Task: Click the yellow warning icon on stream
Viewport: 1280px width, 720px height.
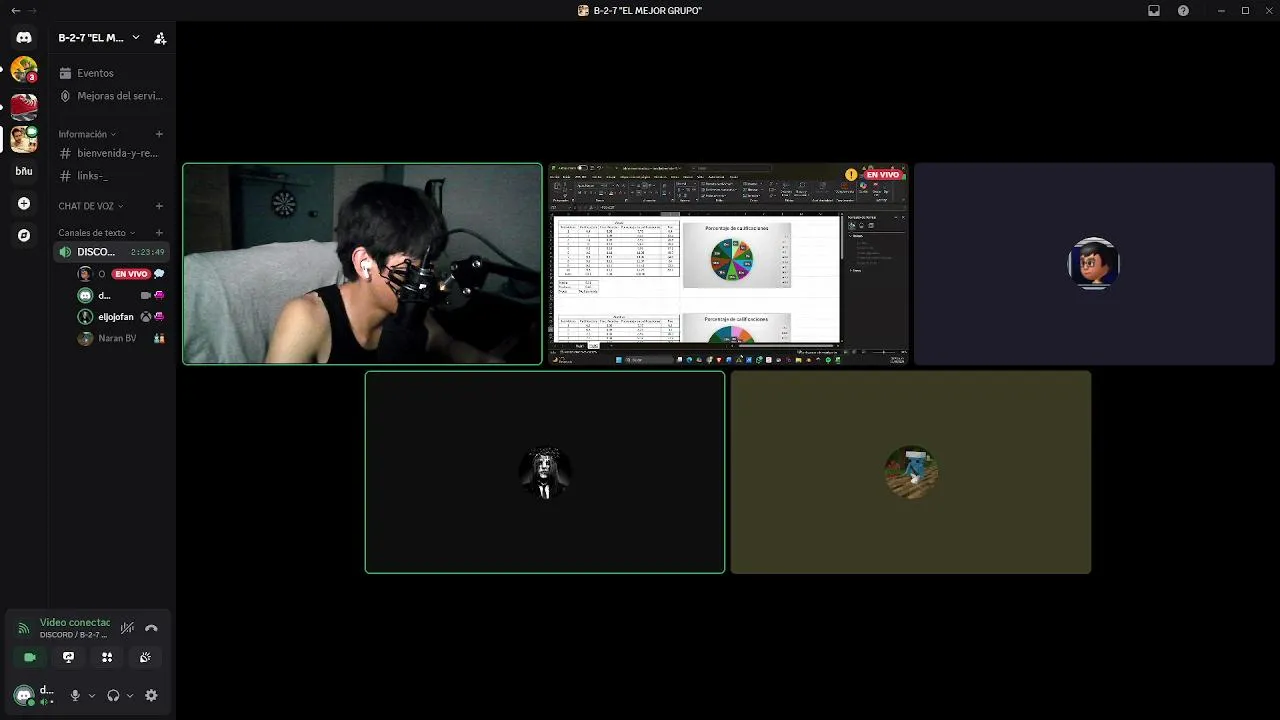Action: click(851, 174)
